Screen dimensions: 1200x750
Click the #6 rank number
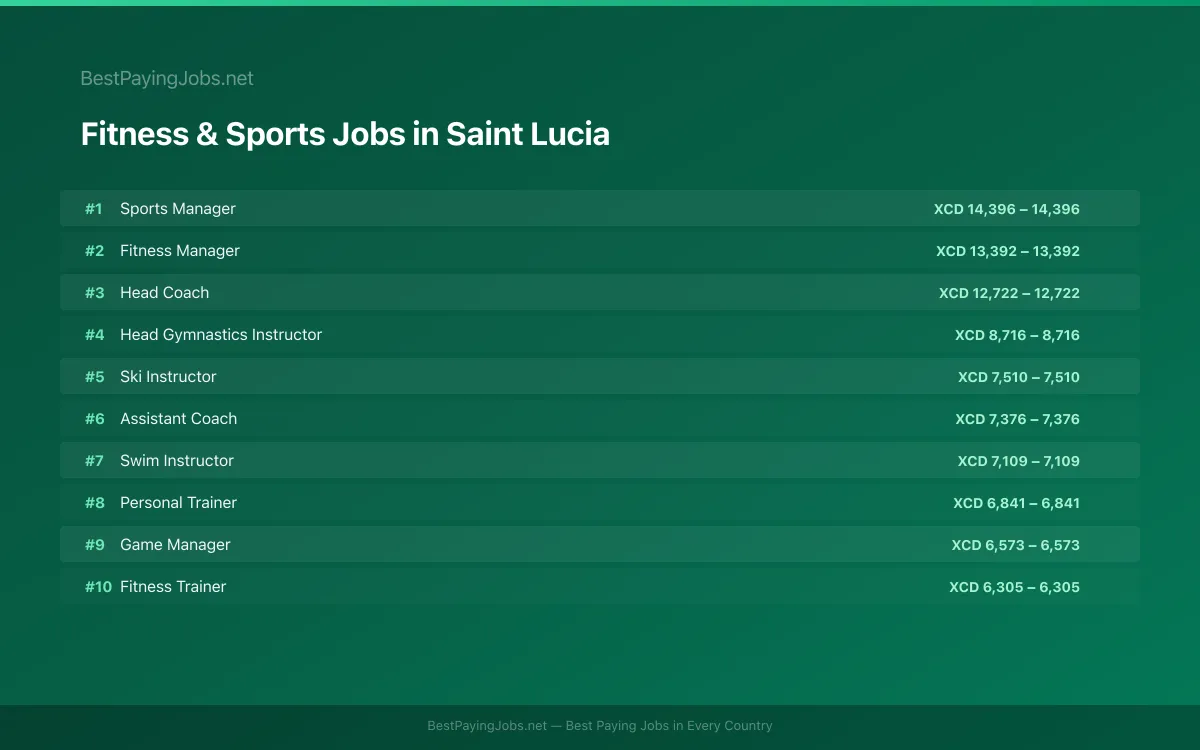(94, 419)
